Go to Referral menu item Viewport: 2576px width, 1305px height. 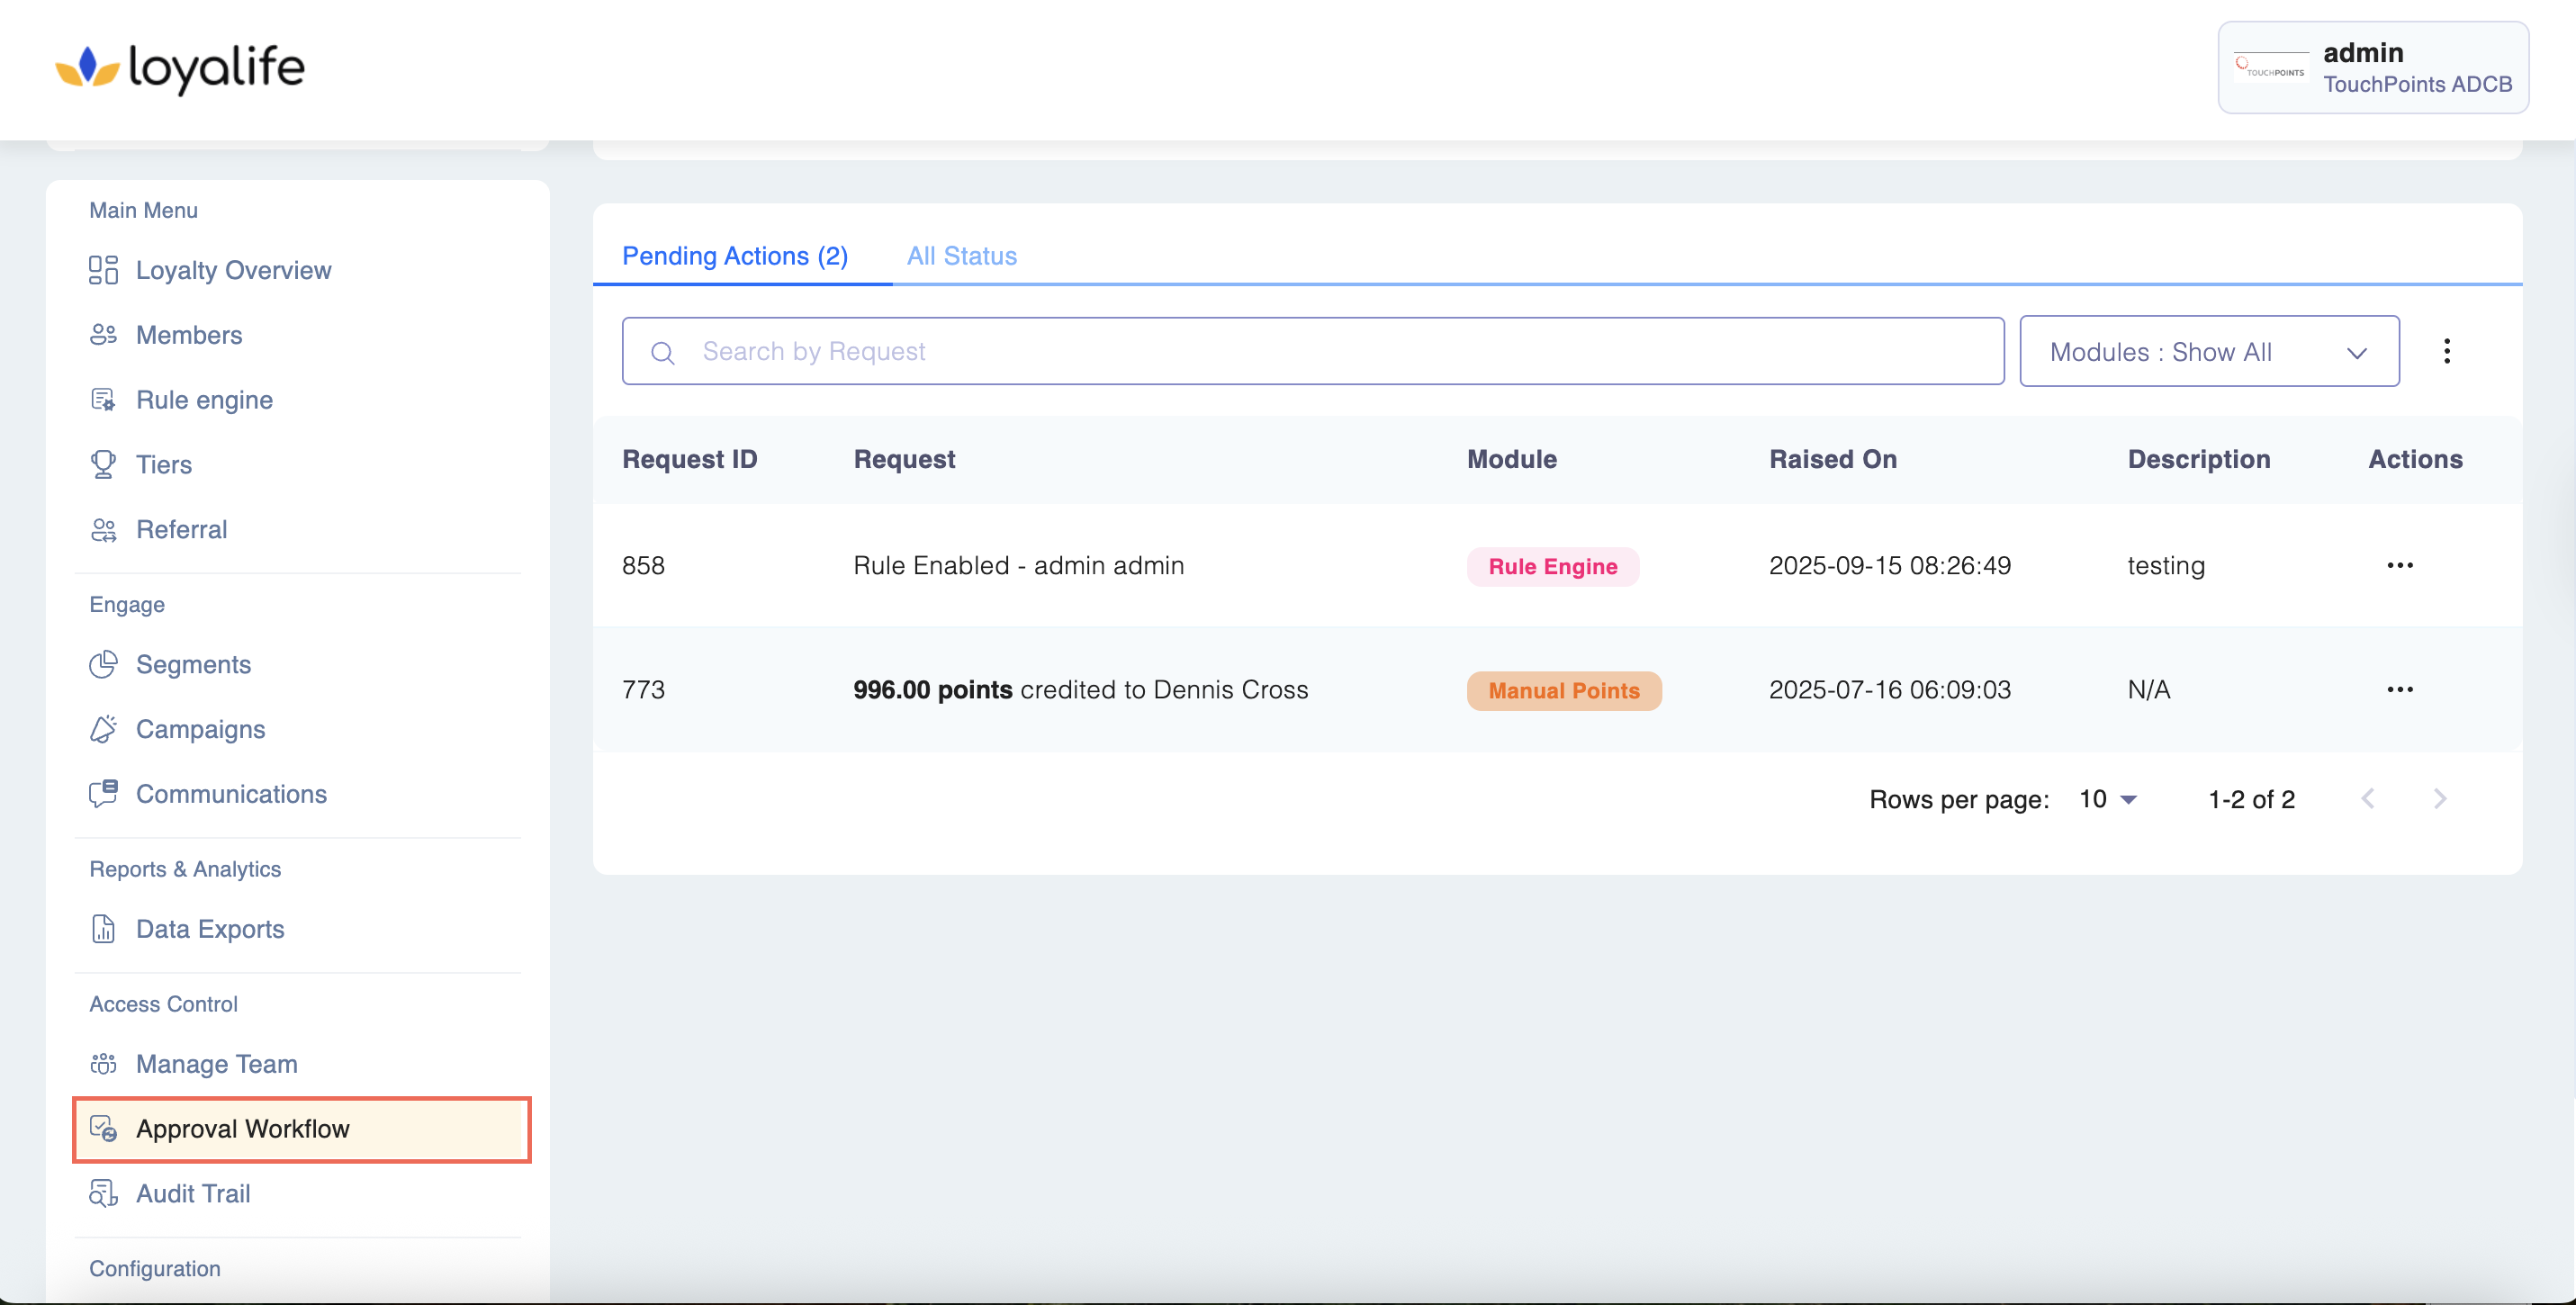coord(181,529)
